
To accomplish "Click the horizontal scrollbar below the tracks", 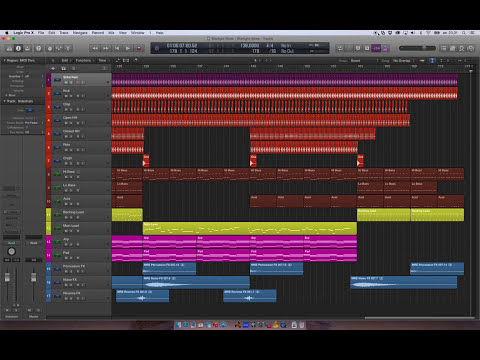I will click(419, 318).
